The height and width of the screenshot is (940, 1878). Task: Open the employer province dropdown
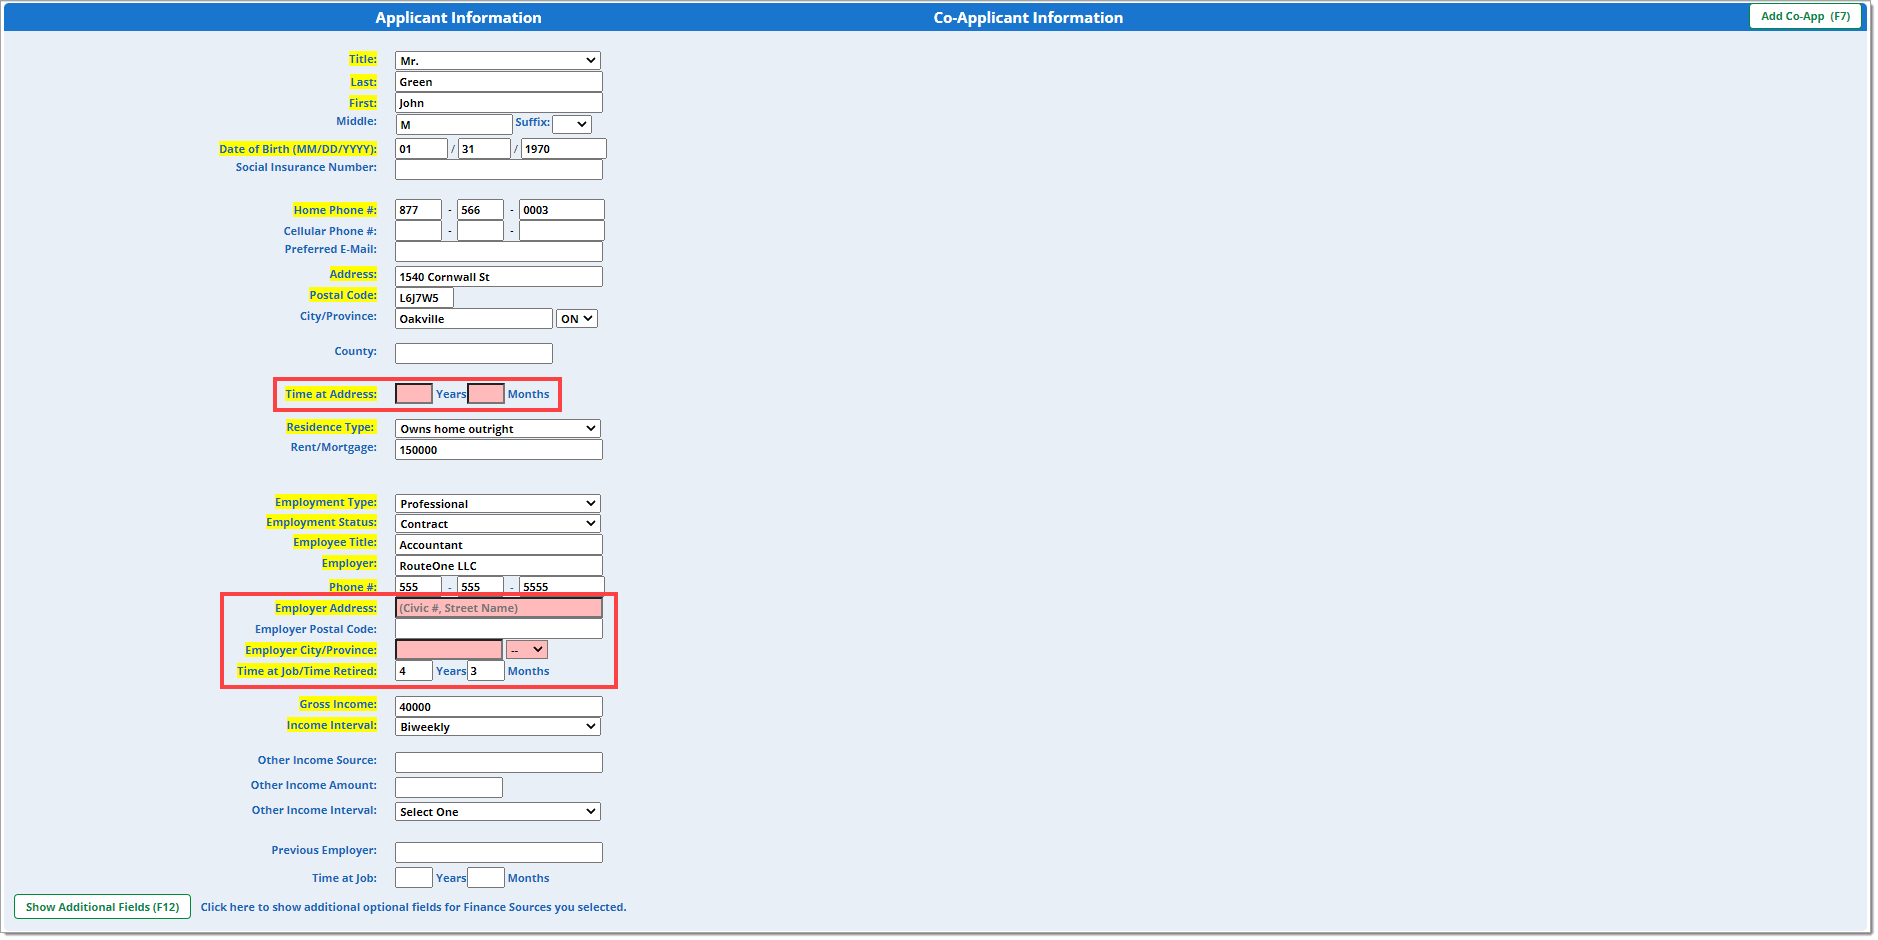(x=526, y=650)
